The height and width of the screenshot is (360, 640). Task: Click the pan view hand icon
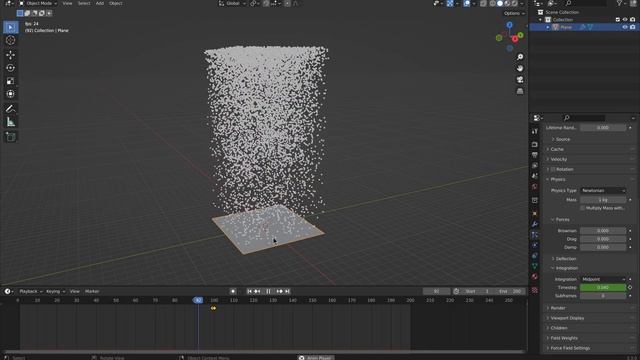520,68
